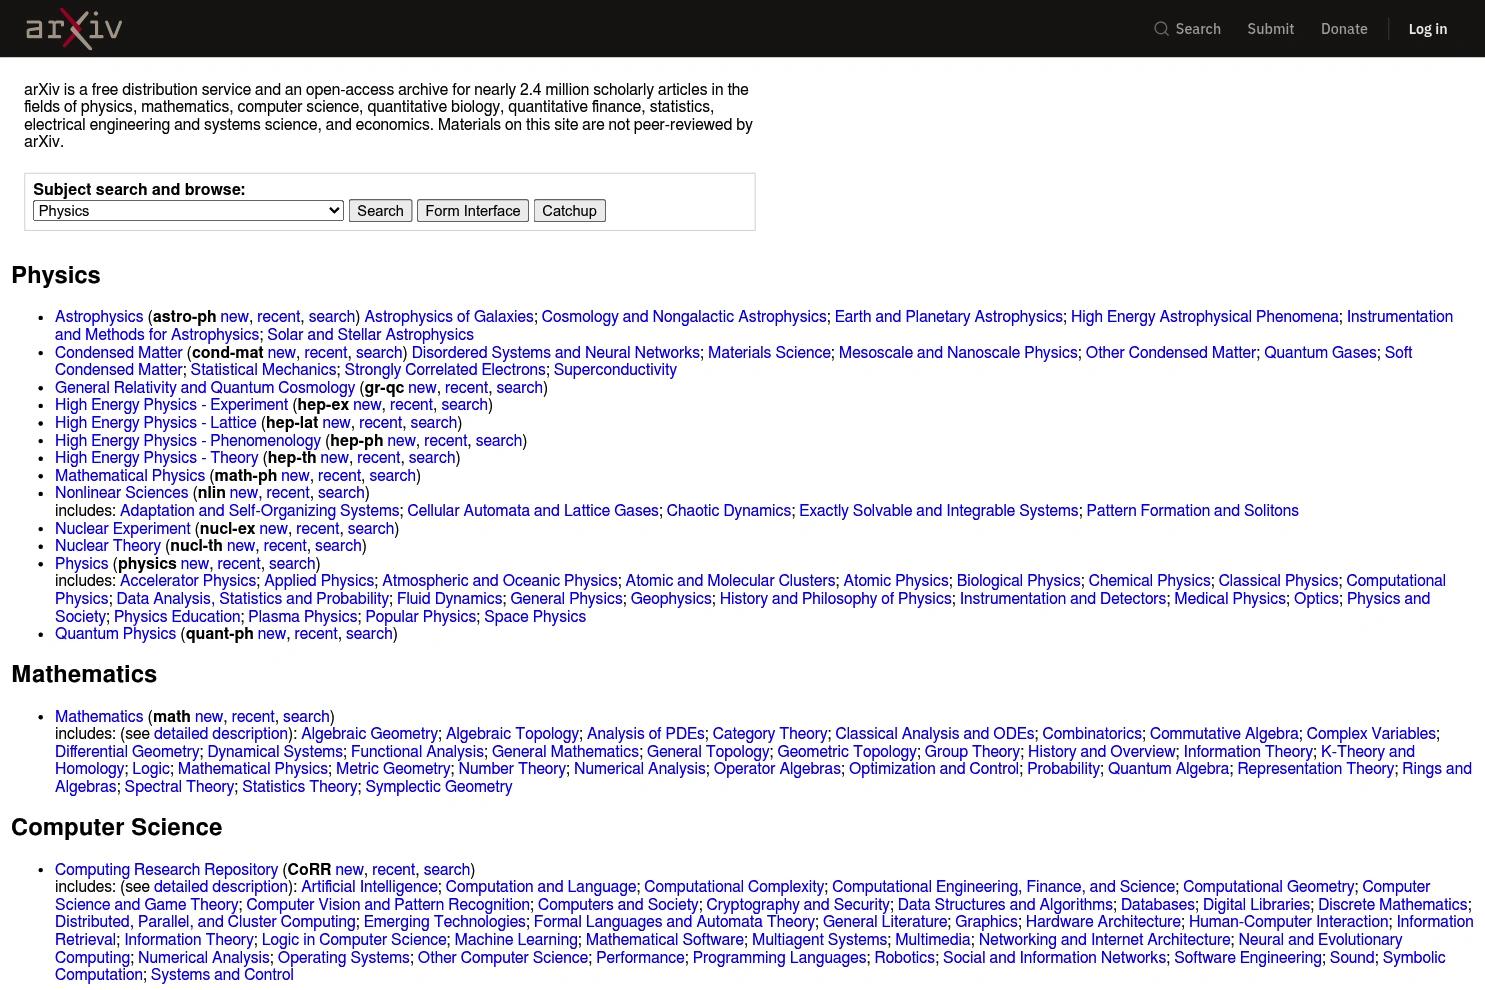Open Pattern Formation and Solitons
Viewport: 1485px width, 990px height.
[1192, 511]
